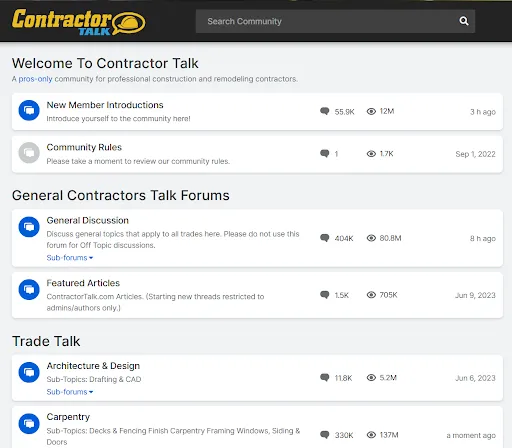Viewport: 512px width, 448px height.
Task: Click the reply bubble icon beside 404K
Action: point(325,238)
